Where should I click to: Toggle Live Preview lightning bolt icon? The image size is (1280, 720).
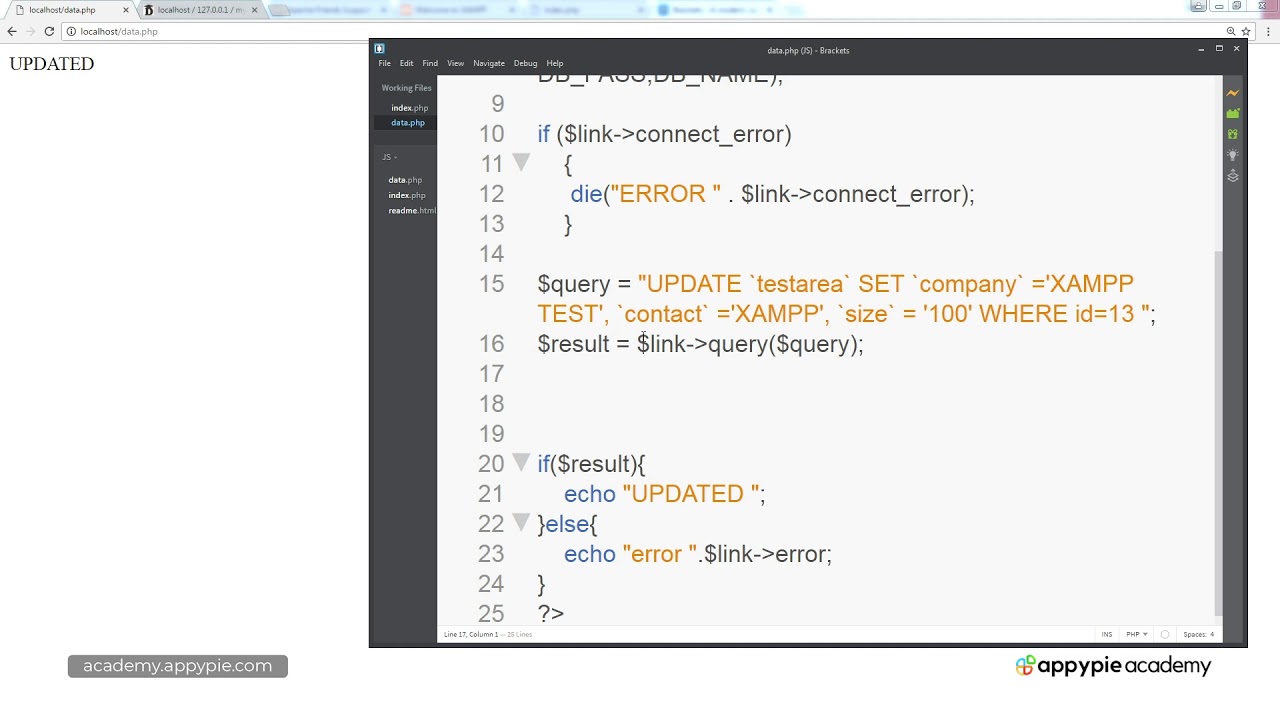pos(1233,93)
